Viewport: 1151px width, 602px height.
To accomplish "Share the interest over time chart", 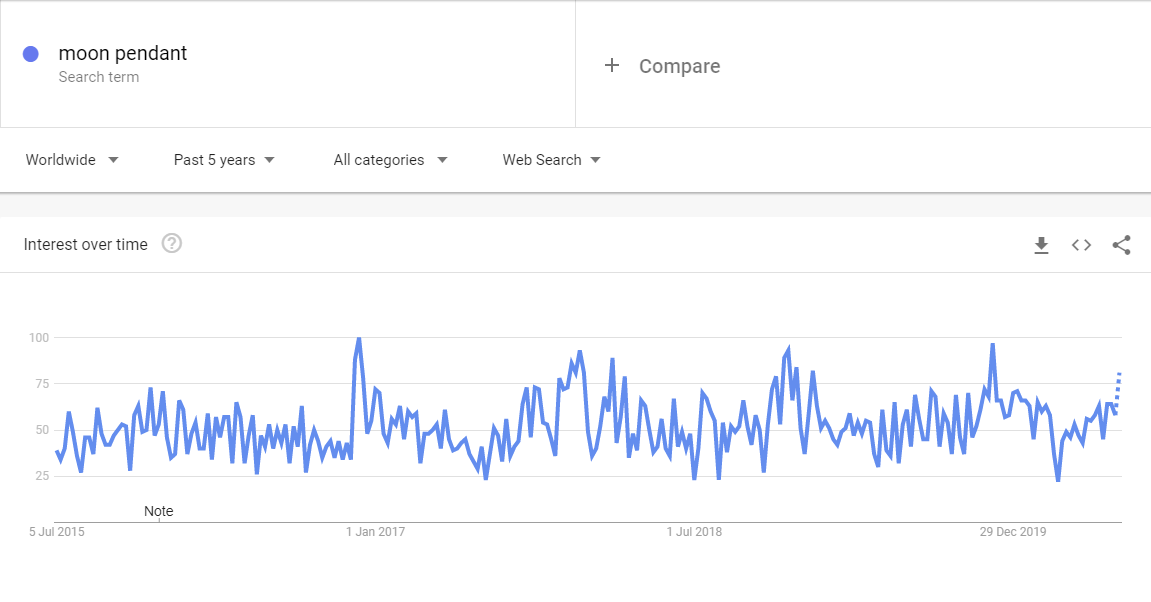I will (x=1121, y=245).
